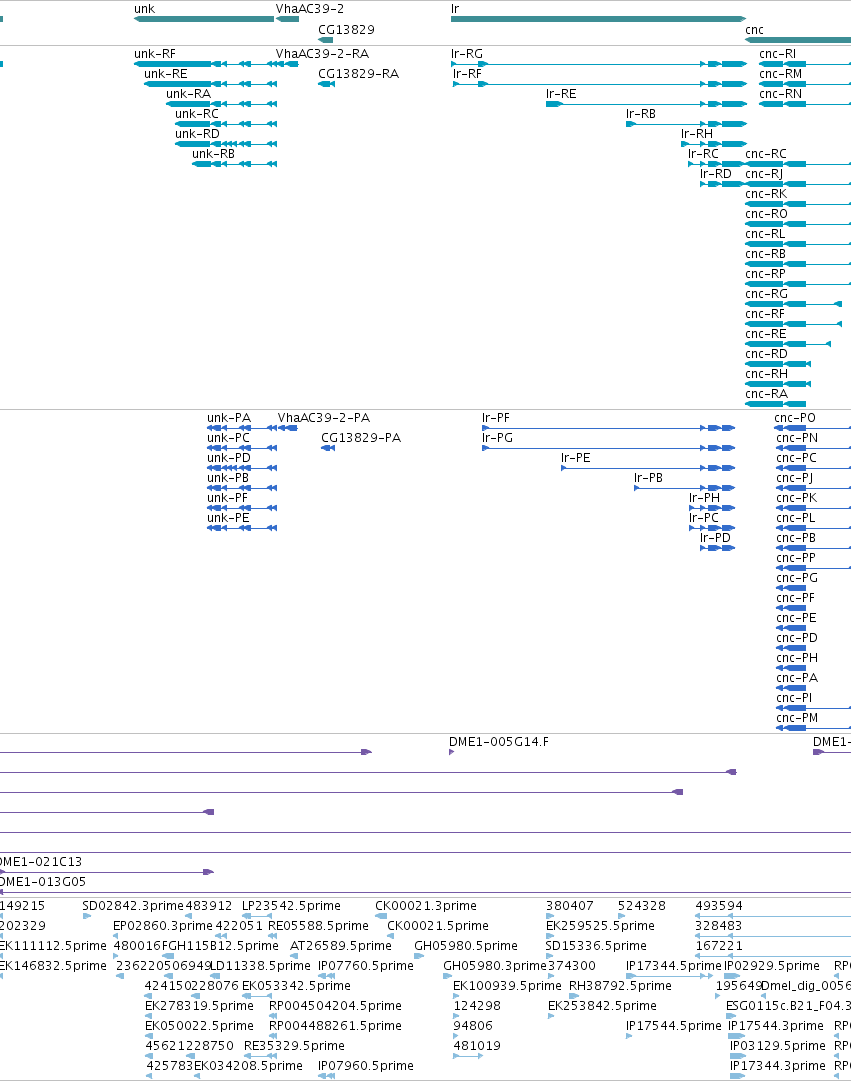Click EST EK259525.5prime
The width and height of the screenshot is (851, 1081).
click(600, 926)
